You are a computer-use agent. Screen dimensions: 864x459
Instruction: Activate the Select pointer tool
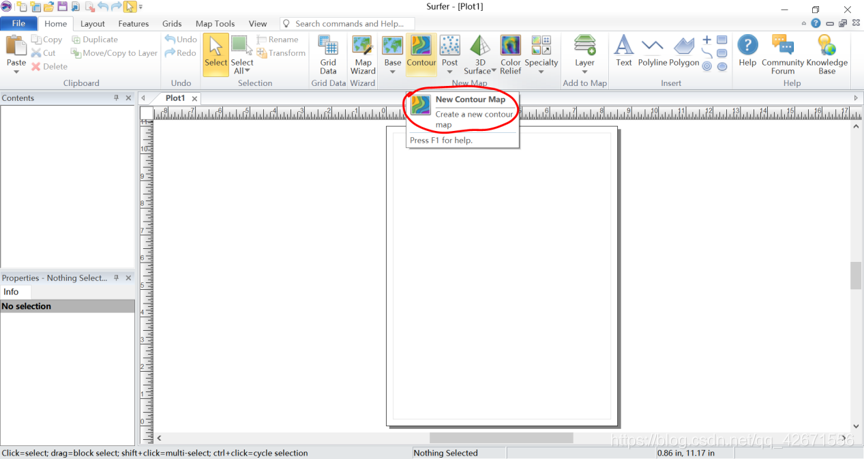coord(215,53)
